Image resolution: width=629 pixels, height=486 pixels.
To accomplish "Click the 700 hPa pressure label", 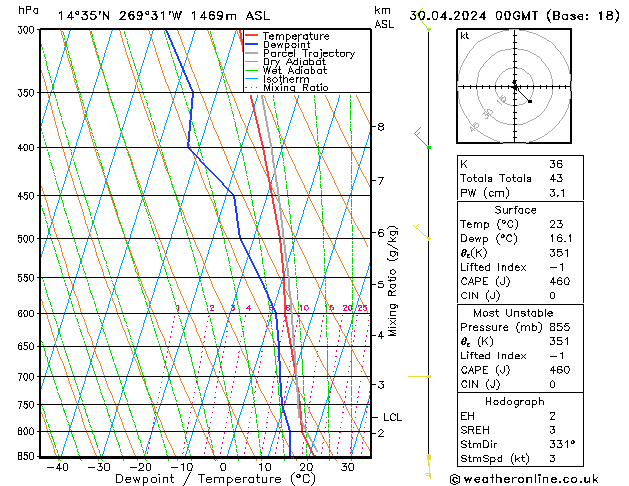I will [x=28, y=377].
